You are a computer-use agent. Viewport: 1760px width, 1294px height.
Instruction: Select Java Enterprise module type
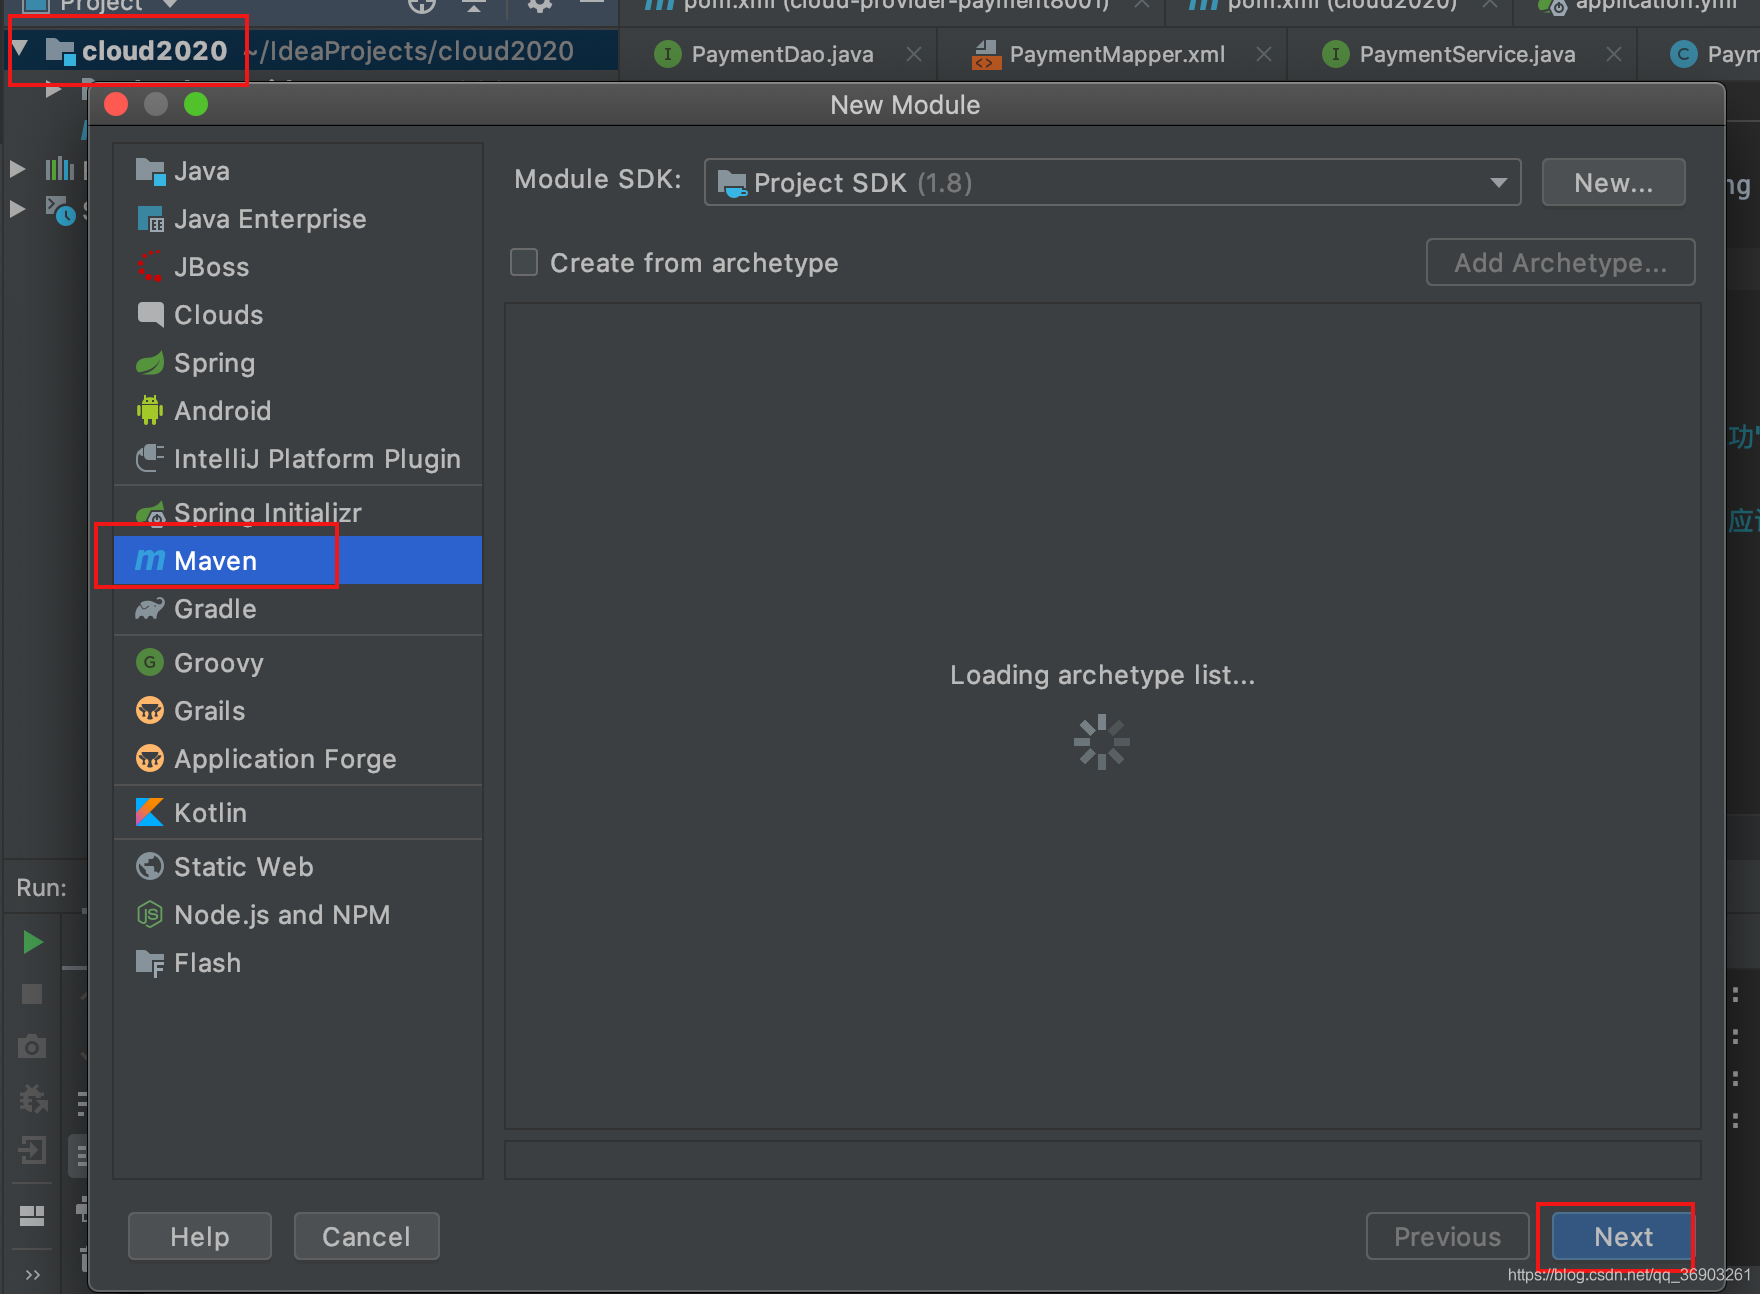pyautogui.click(x=298, y=219)
